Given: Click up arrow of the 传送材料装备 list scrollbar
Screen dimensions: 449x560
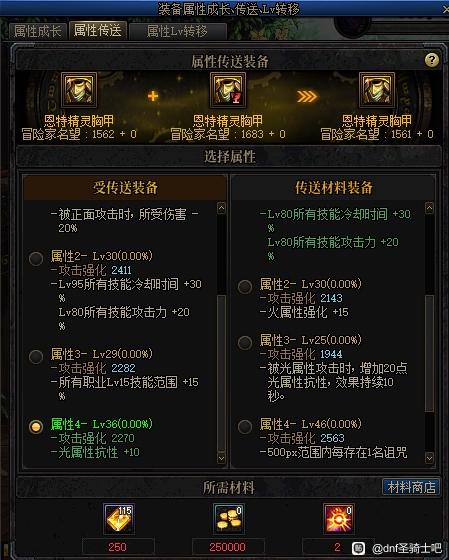Looking at the screenshot, I should tap(429, 208).
